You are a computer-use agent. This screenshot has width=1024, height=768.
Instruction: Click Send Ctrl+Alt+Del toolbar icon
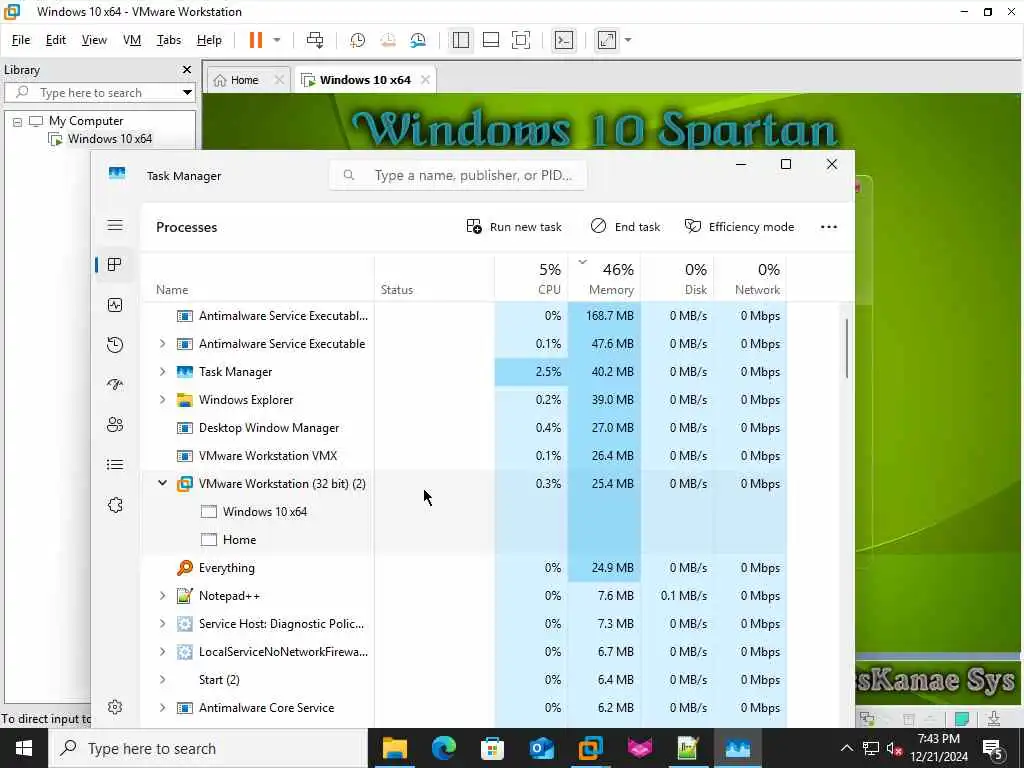pos(315,40)
